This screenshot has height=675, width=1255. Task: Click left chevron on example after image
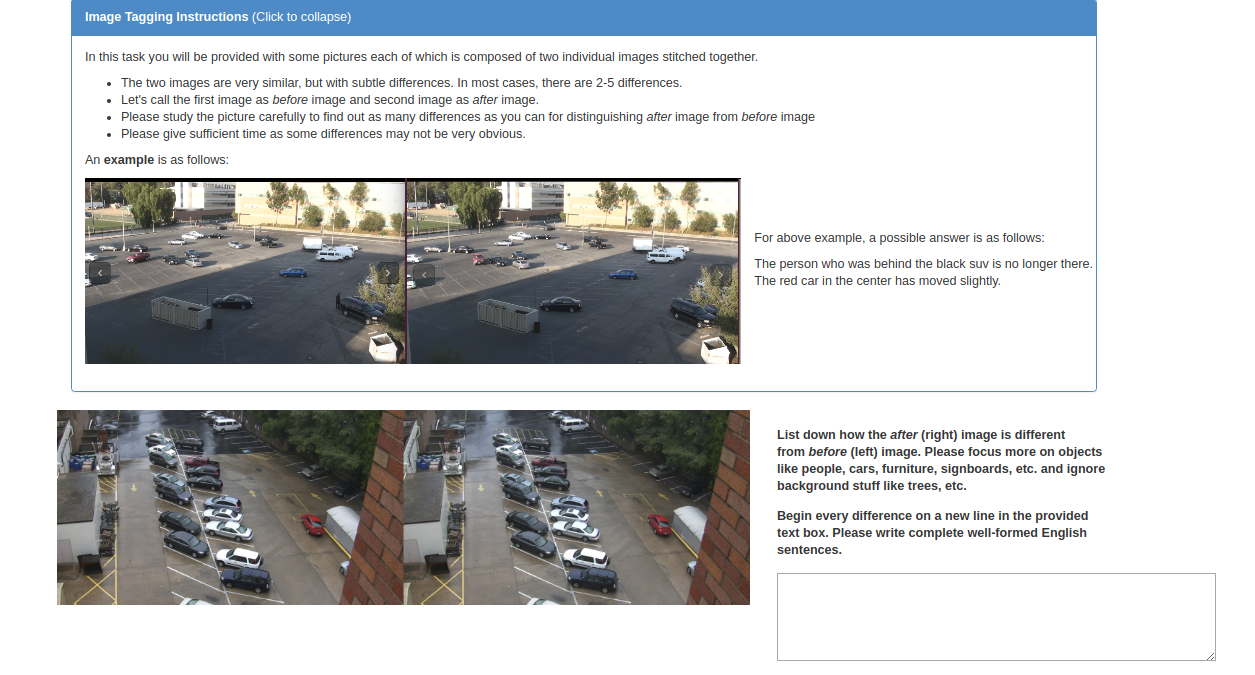(x=424, y=275)
